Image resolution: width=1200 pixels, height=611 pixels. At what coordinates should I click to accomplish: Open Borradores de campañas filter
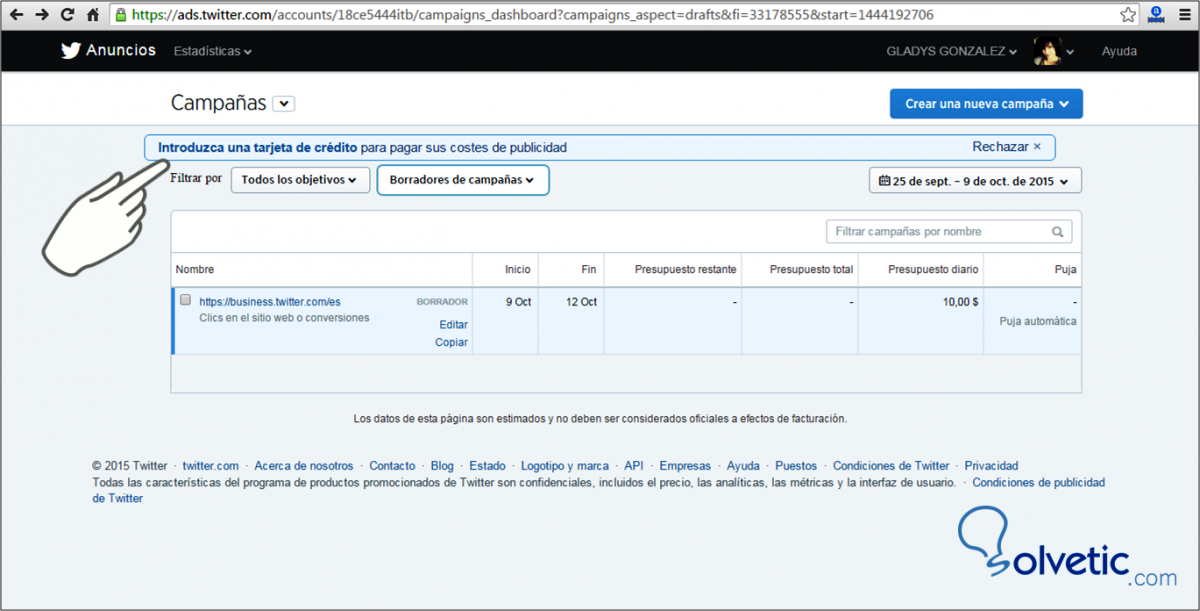click(462, 180)
